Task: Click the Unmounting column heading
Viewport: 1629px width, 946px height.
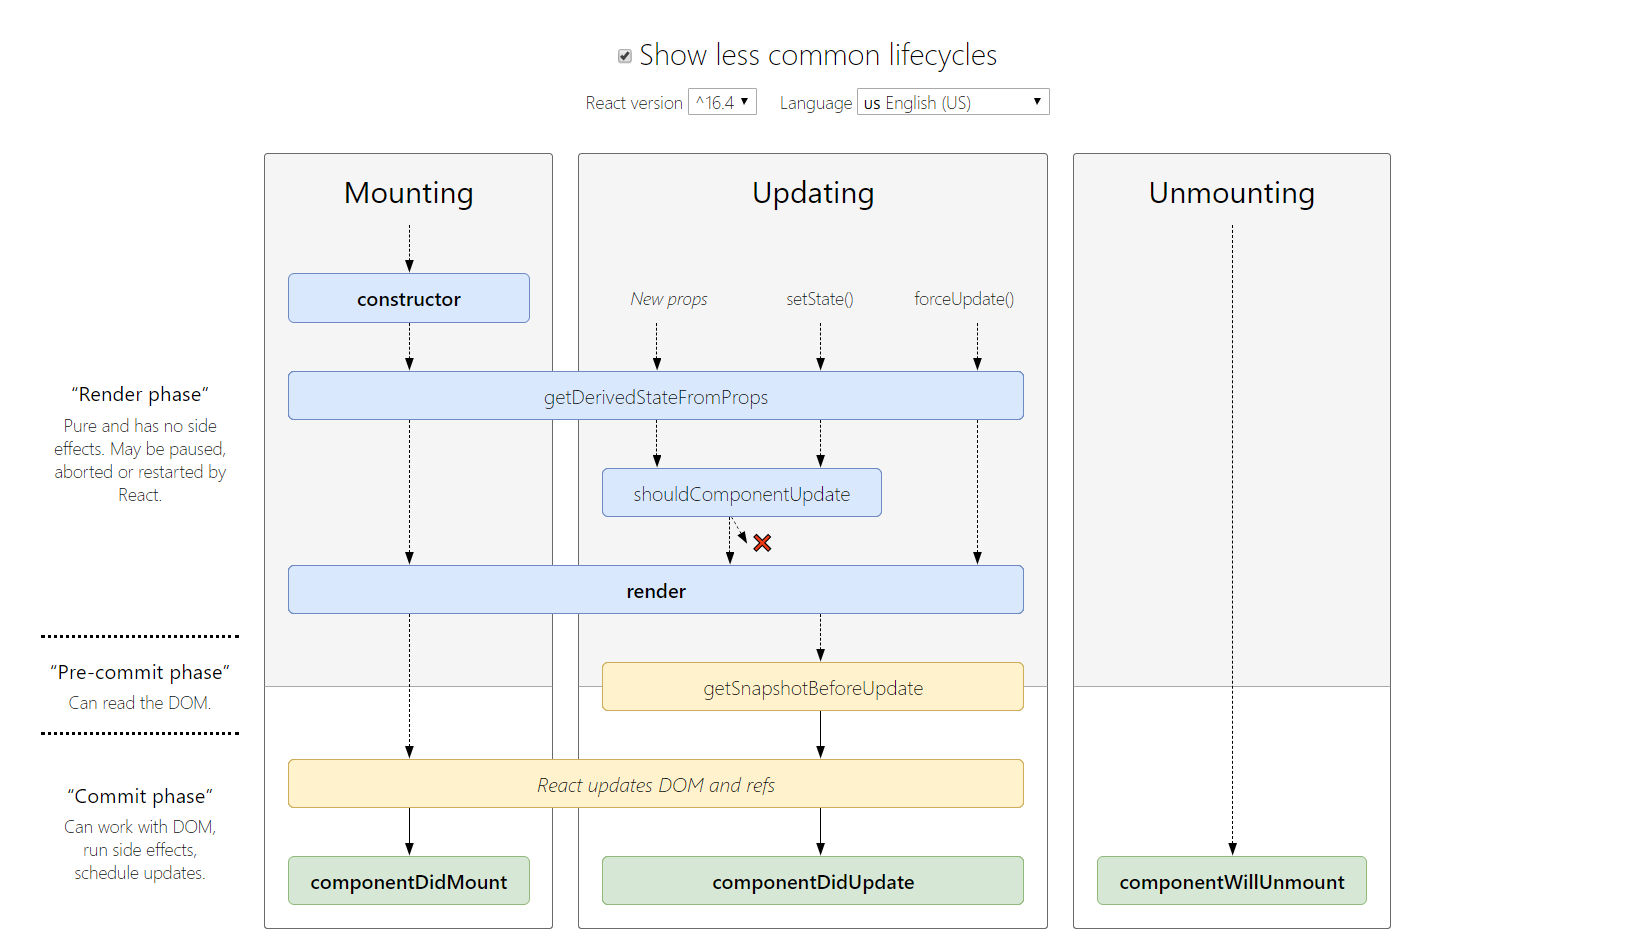Action: click(1231, 193)
